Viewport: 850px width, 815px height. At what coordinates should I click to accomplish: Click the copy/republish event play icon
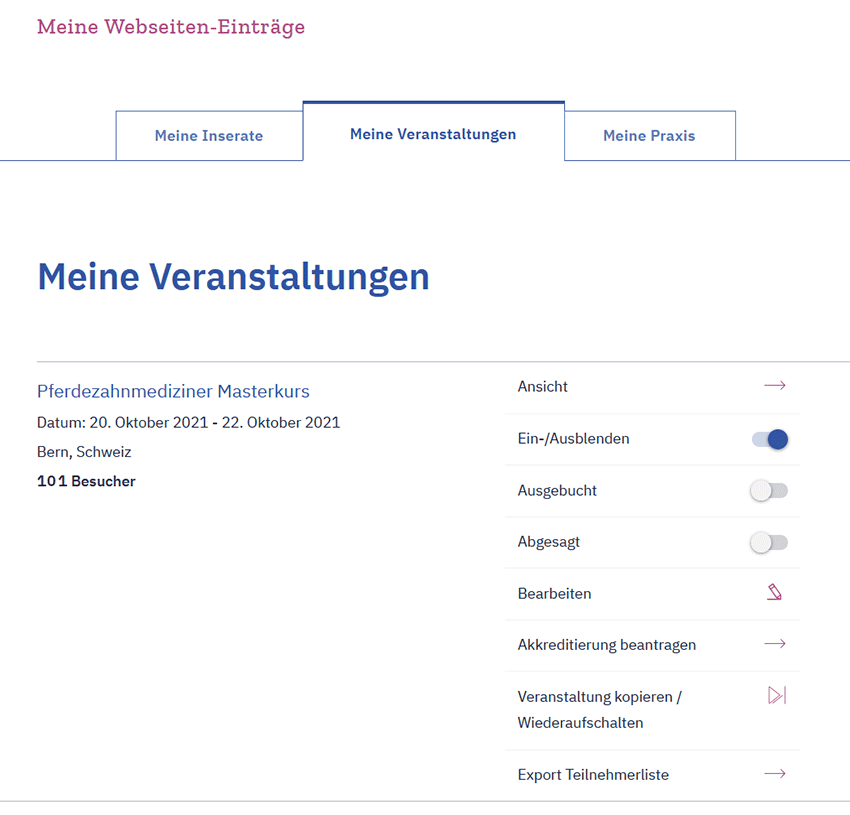[776, 695]
